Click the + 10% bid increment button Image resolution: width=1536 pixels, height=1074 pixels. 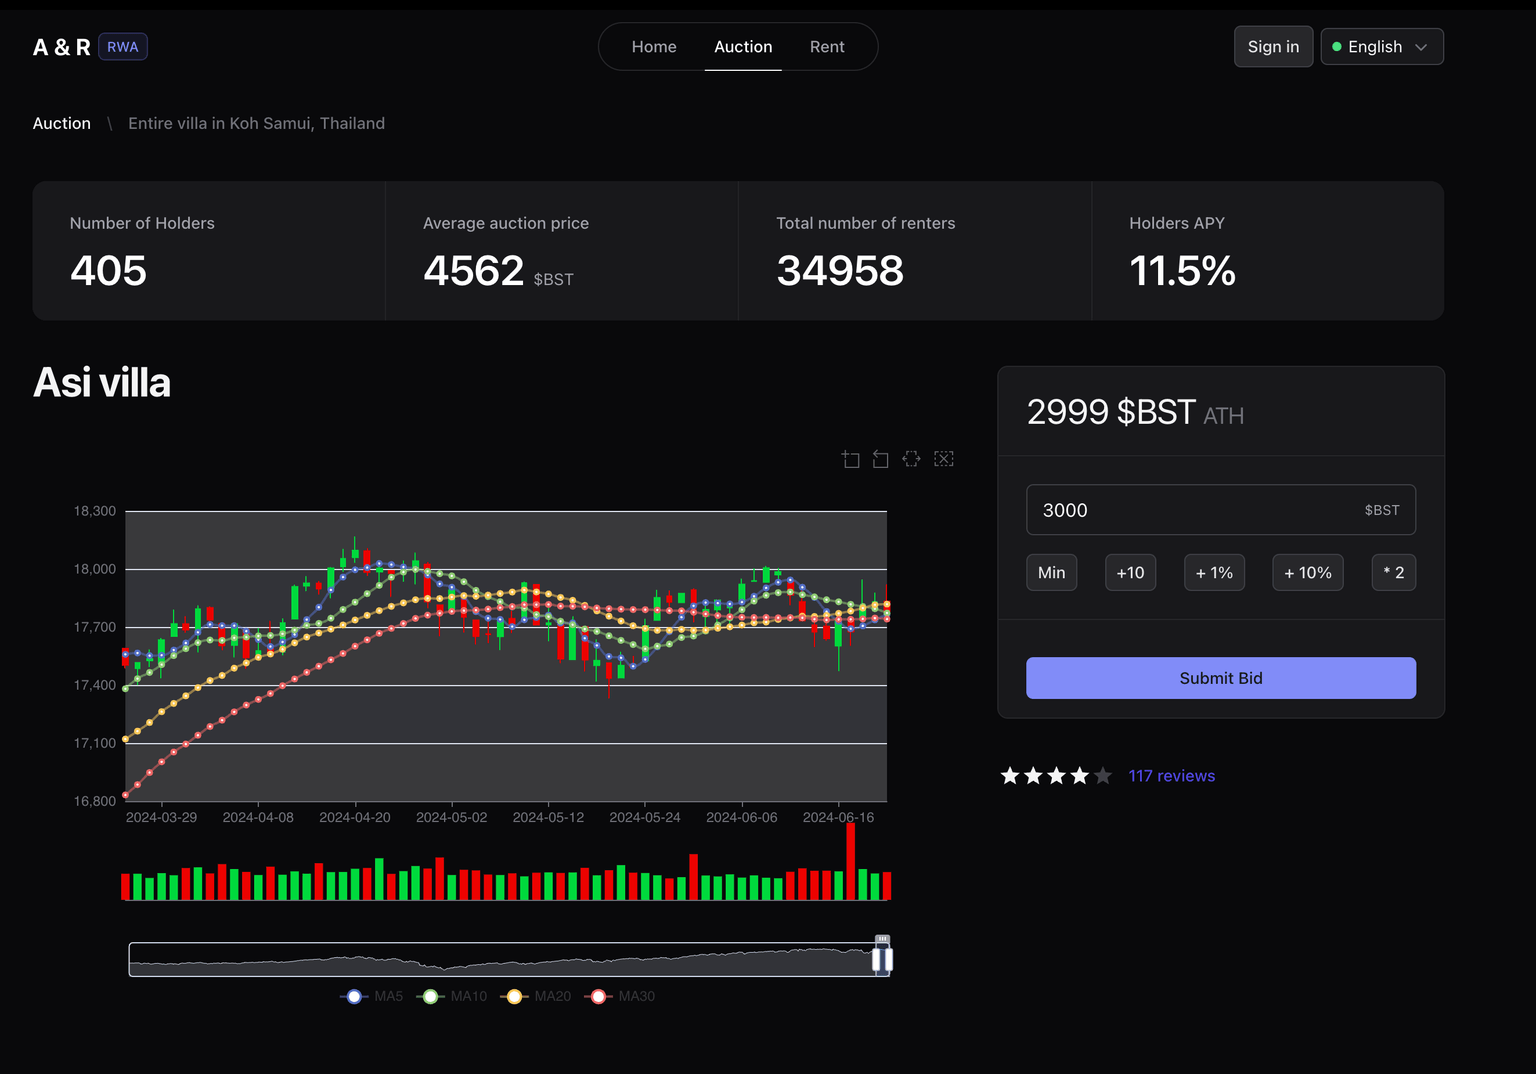click(x=1307, y=573)
